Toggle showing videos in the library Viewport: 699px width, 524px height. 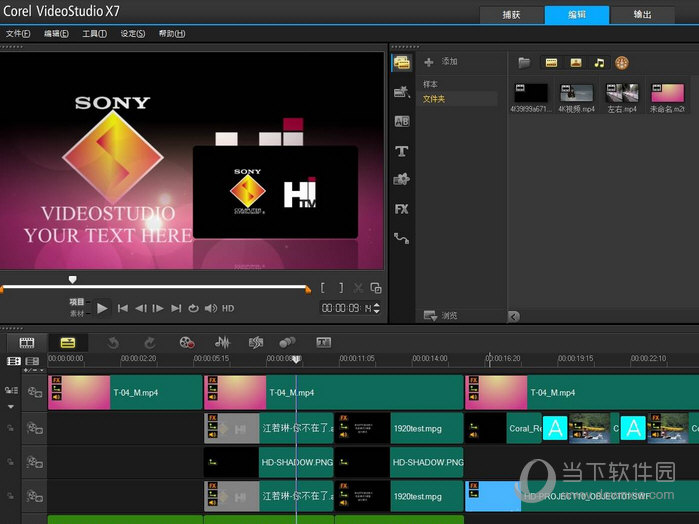click(x=551, y=63)
